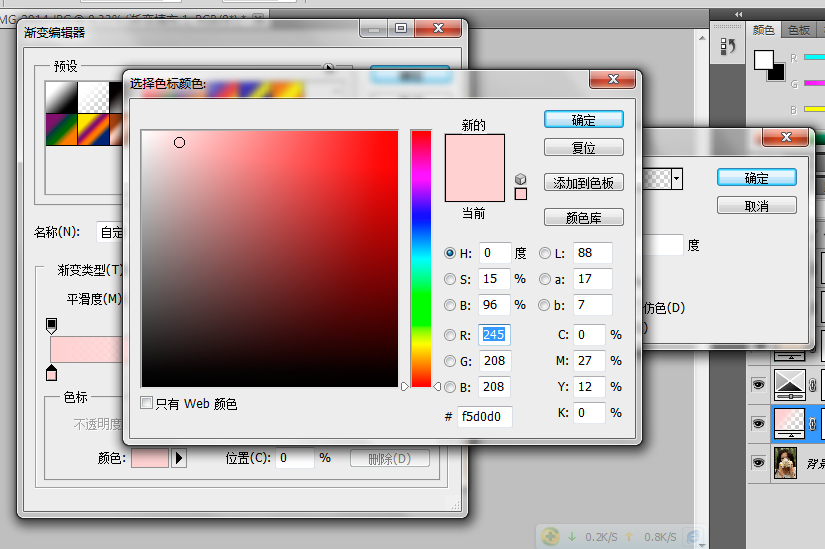The height and width of the screenshot is (549, 825).
Task: Toggle visibility of the adjustment layer
Action: click(758, 385)
